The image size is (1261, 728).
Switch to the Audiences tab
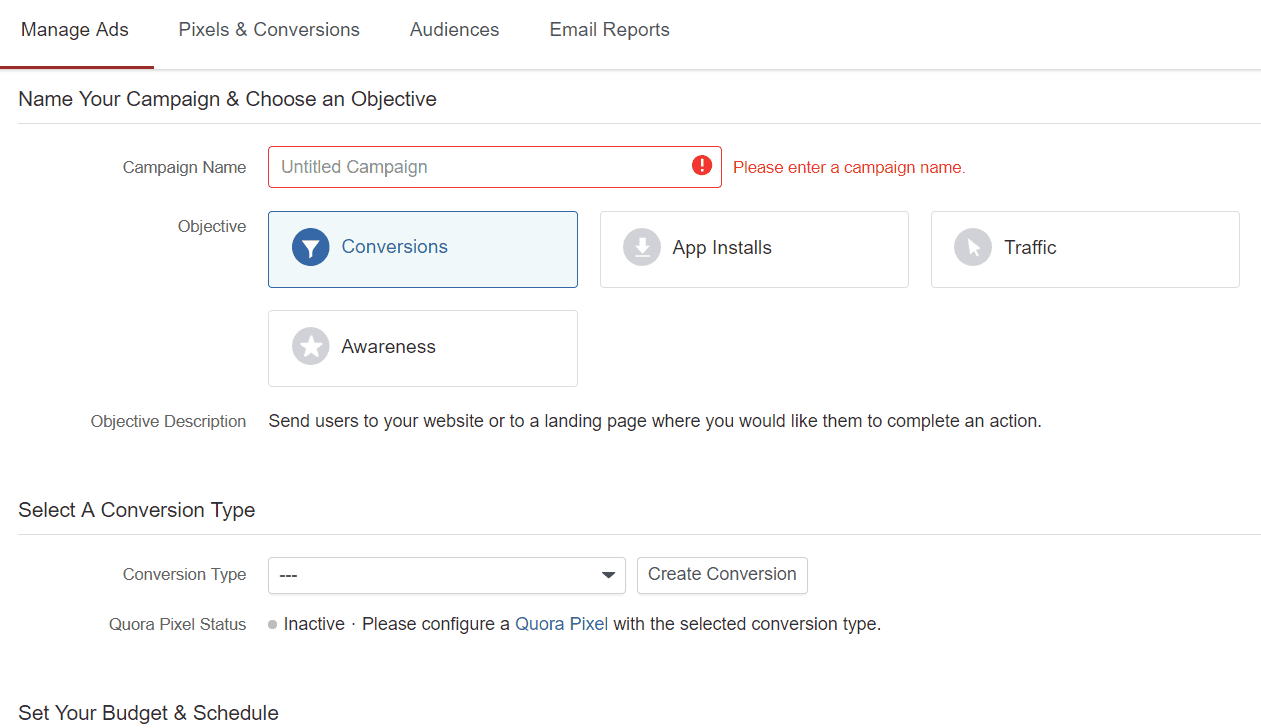454,29
